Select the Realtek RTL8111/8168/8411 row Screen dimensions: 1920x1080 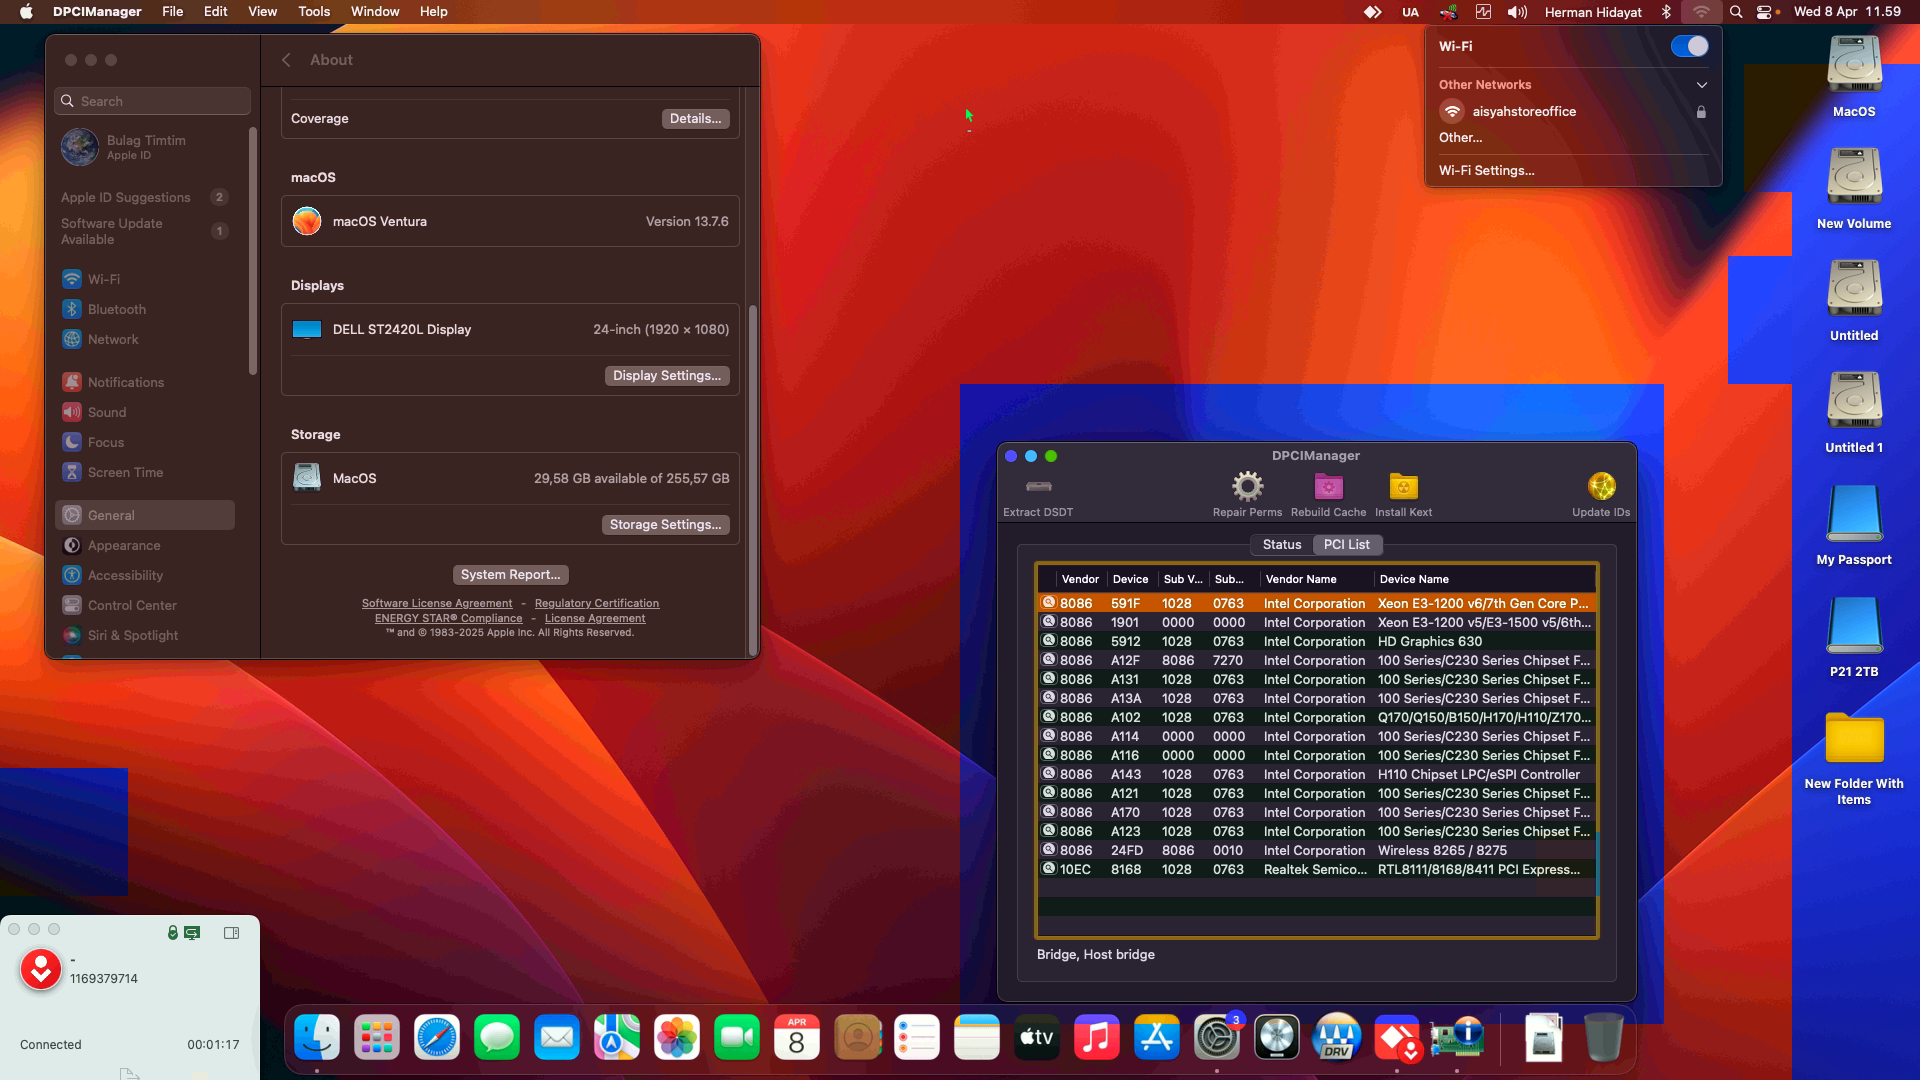pos(1317,870)
